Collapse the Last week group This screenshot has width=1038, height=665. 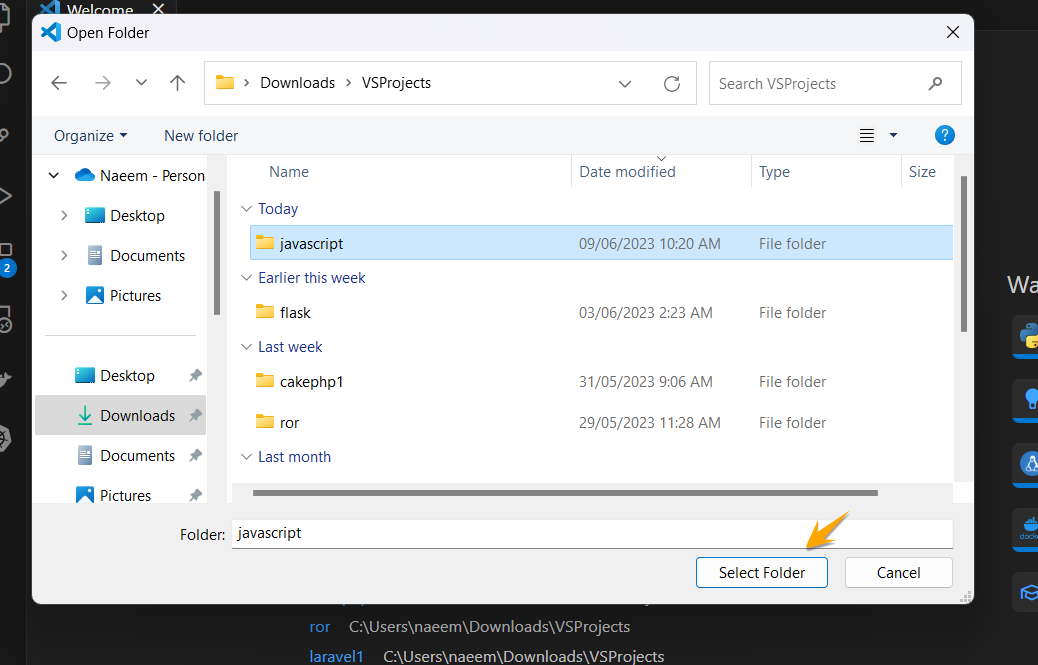(x=246, y=347)
